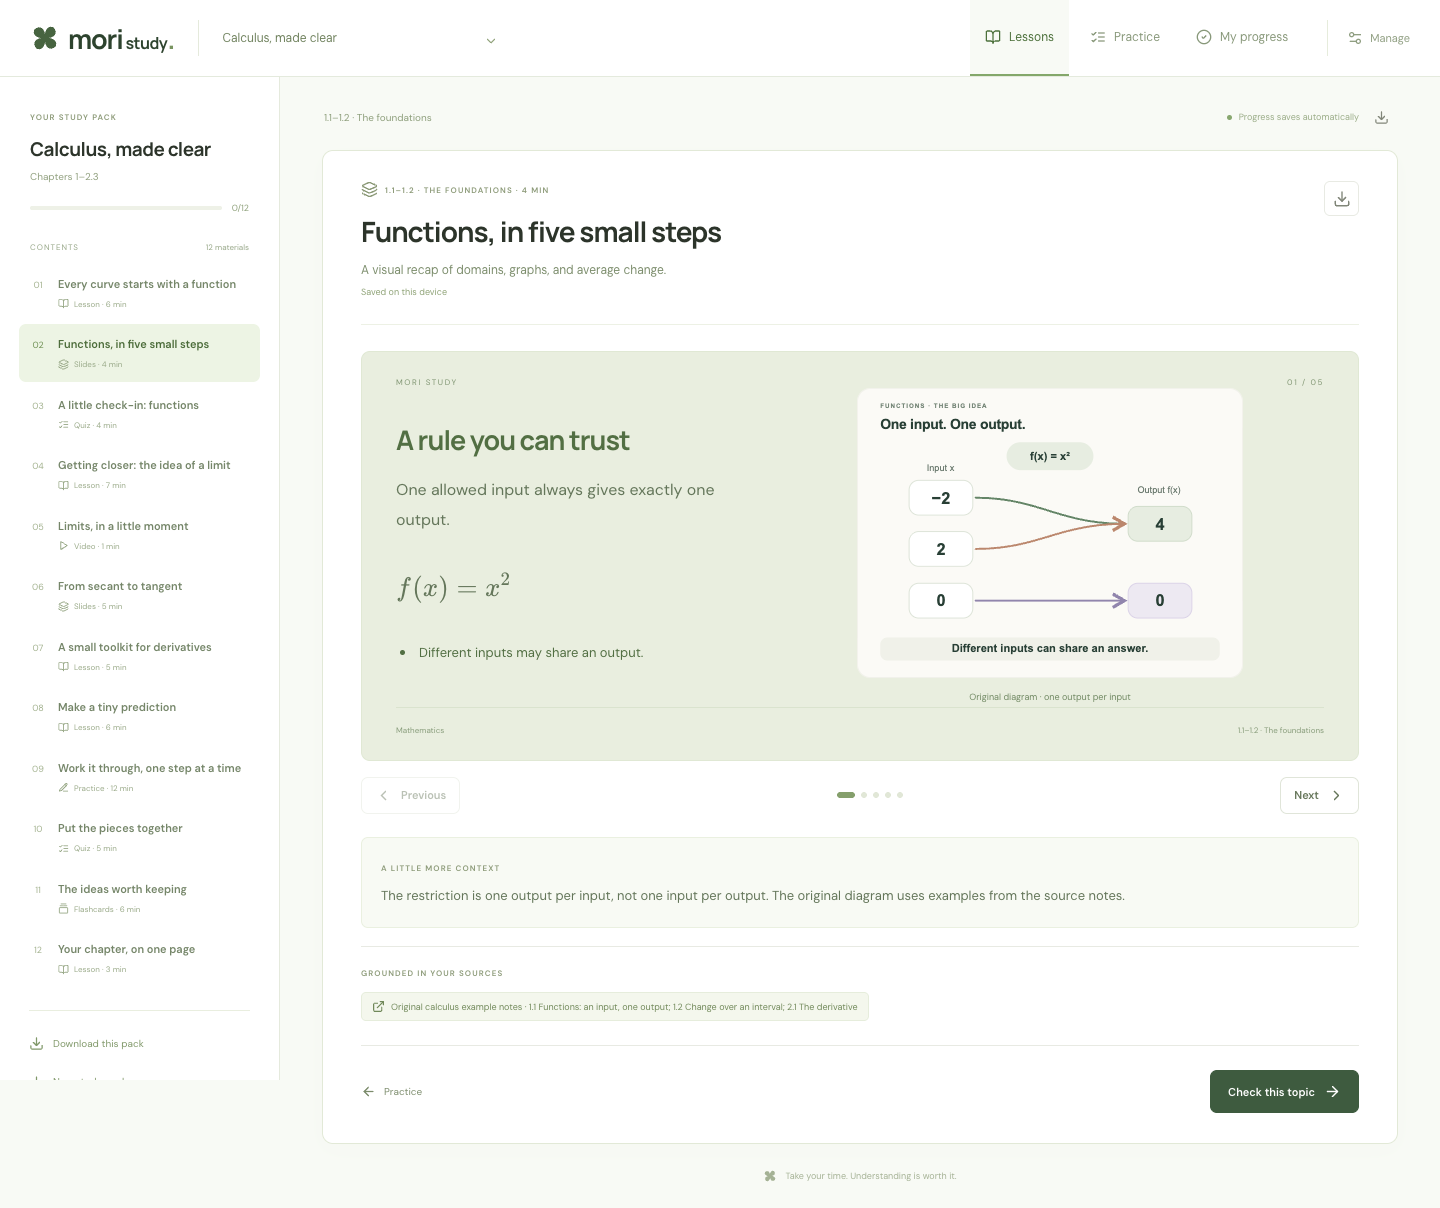This screenshot has height=1208, width=1440.
Task: Open lesson 'Every curve starts with a function'
Action: point(139,293)
